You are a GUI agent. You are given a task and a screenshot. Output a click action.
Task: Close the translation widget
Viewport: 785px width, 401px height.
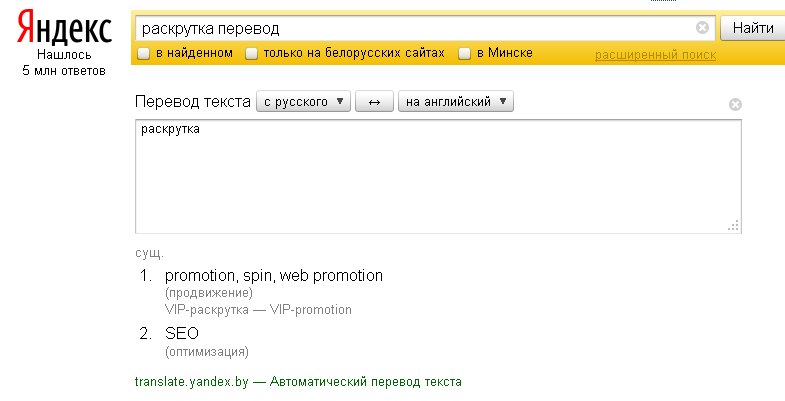[735, 104]
